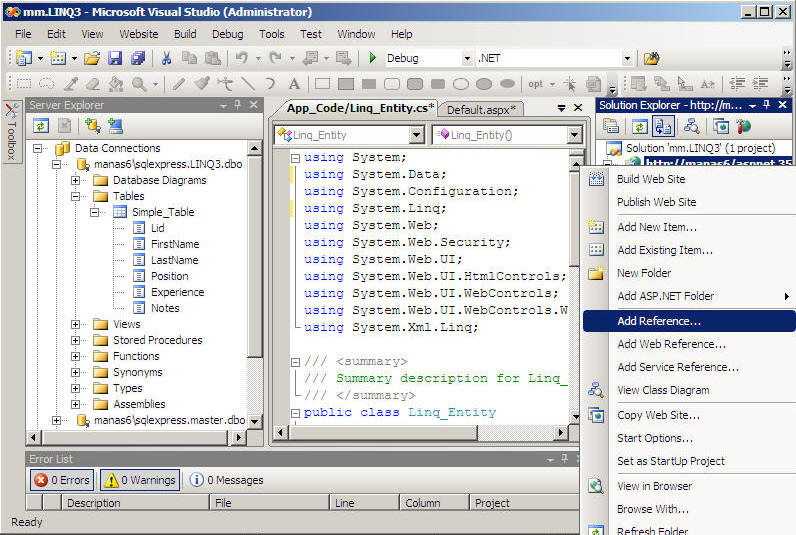Toggle auto-hide pin on Error List
The image size is (796, 535).
pyautogui.click(x=565, y=458)
